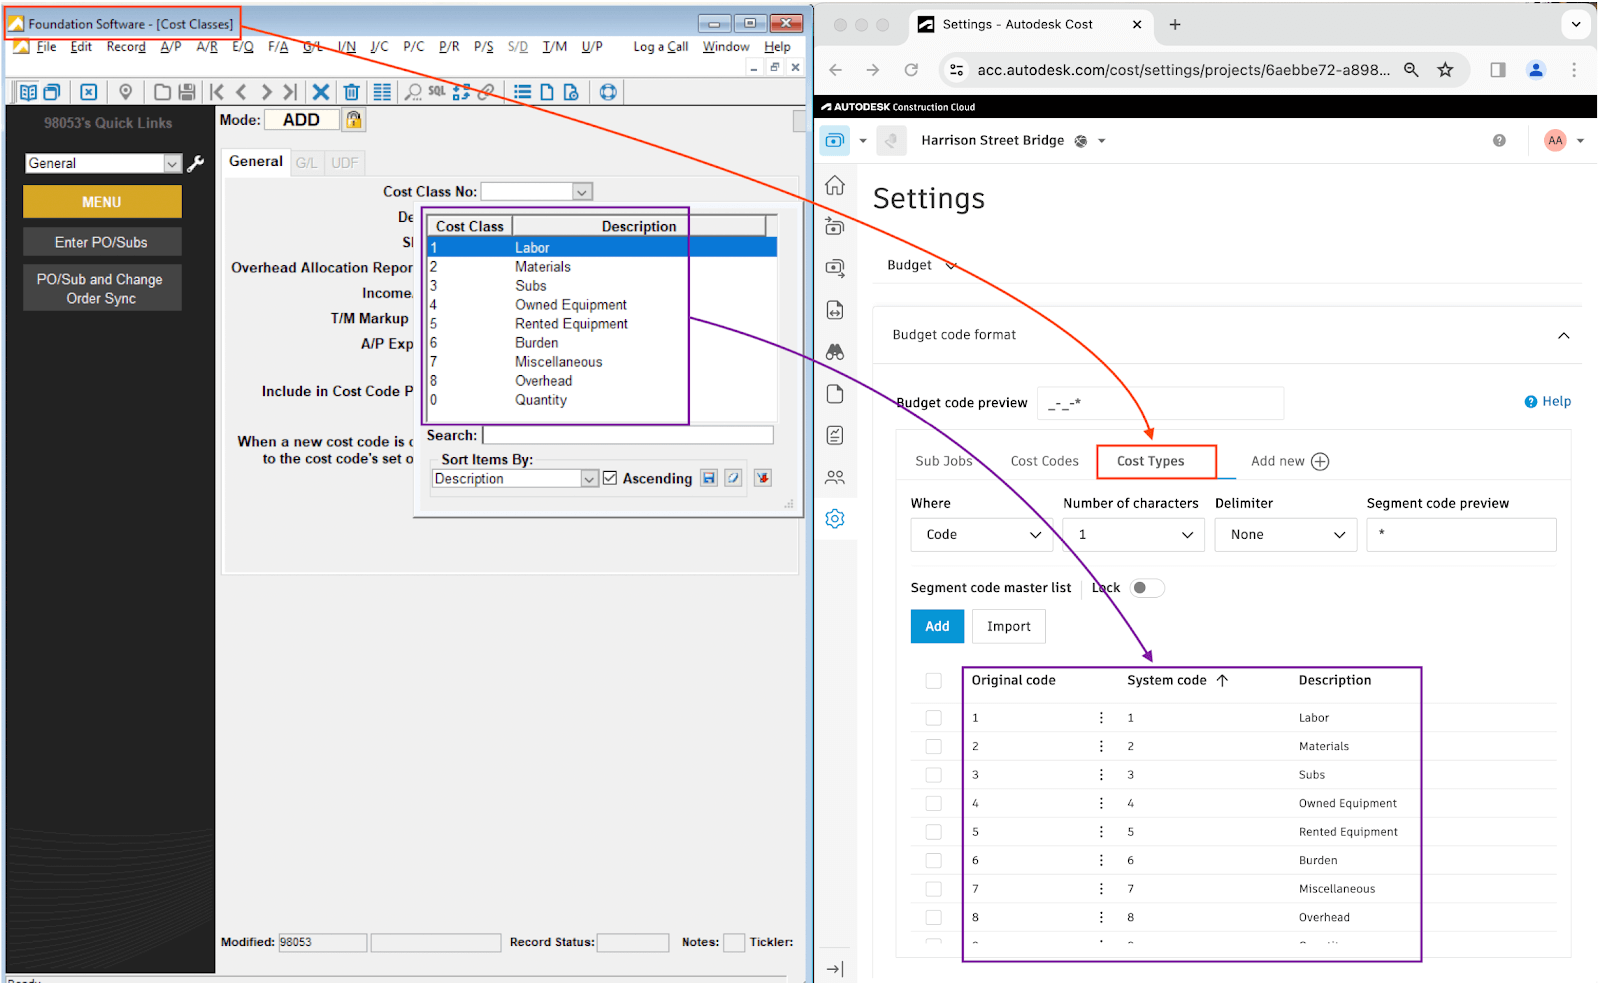Click the trash can delete icon
The height and width of the screenshot is (985, 1600).
point(351,92)
